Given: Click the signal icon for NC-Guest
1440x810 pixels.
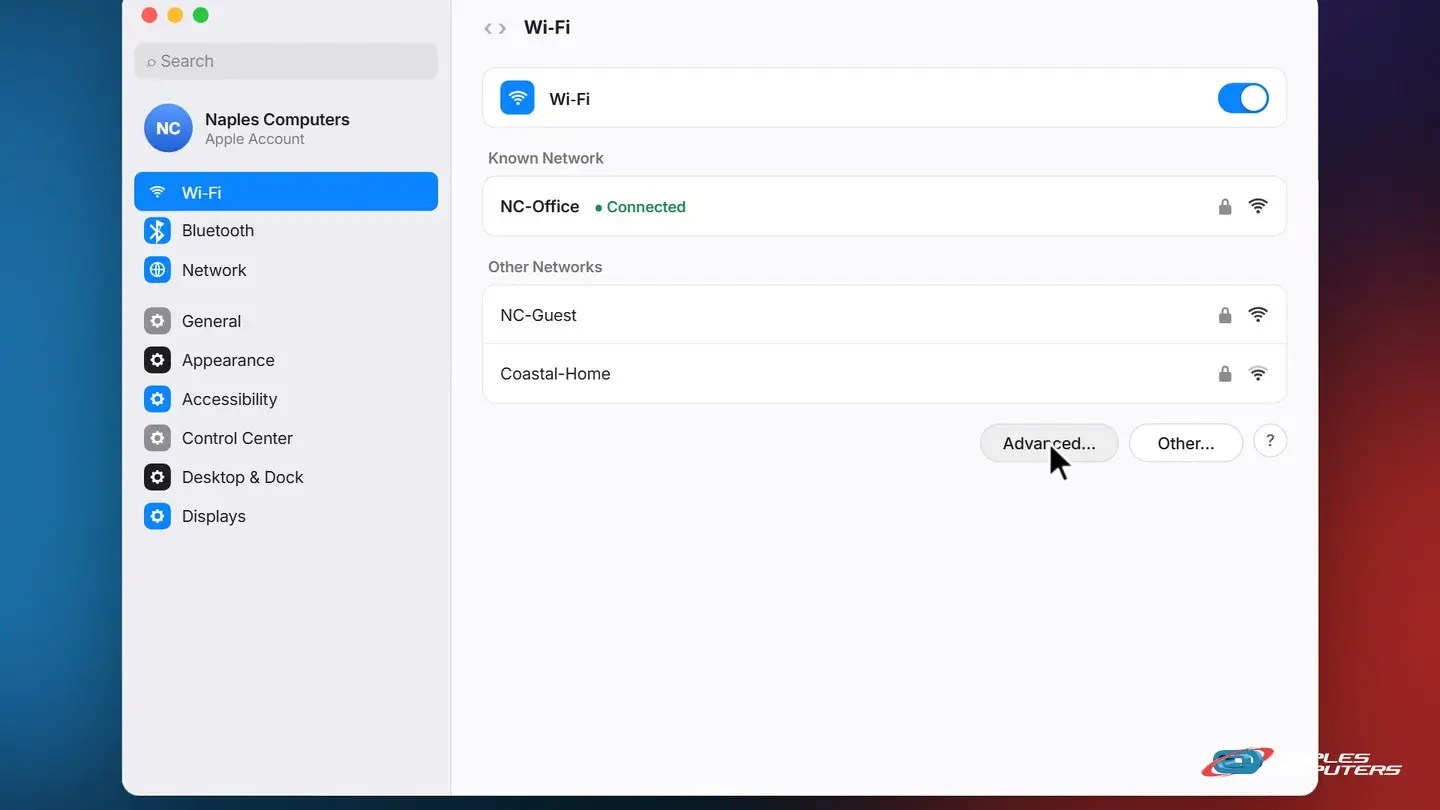Looking at the screenshot, I should pos(1258,315).
